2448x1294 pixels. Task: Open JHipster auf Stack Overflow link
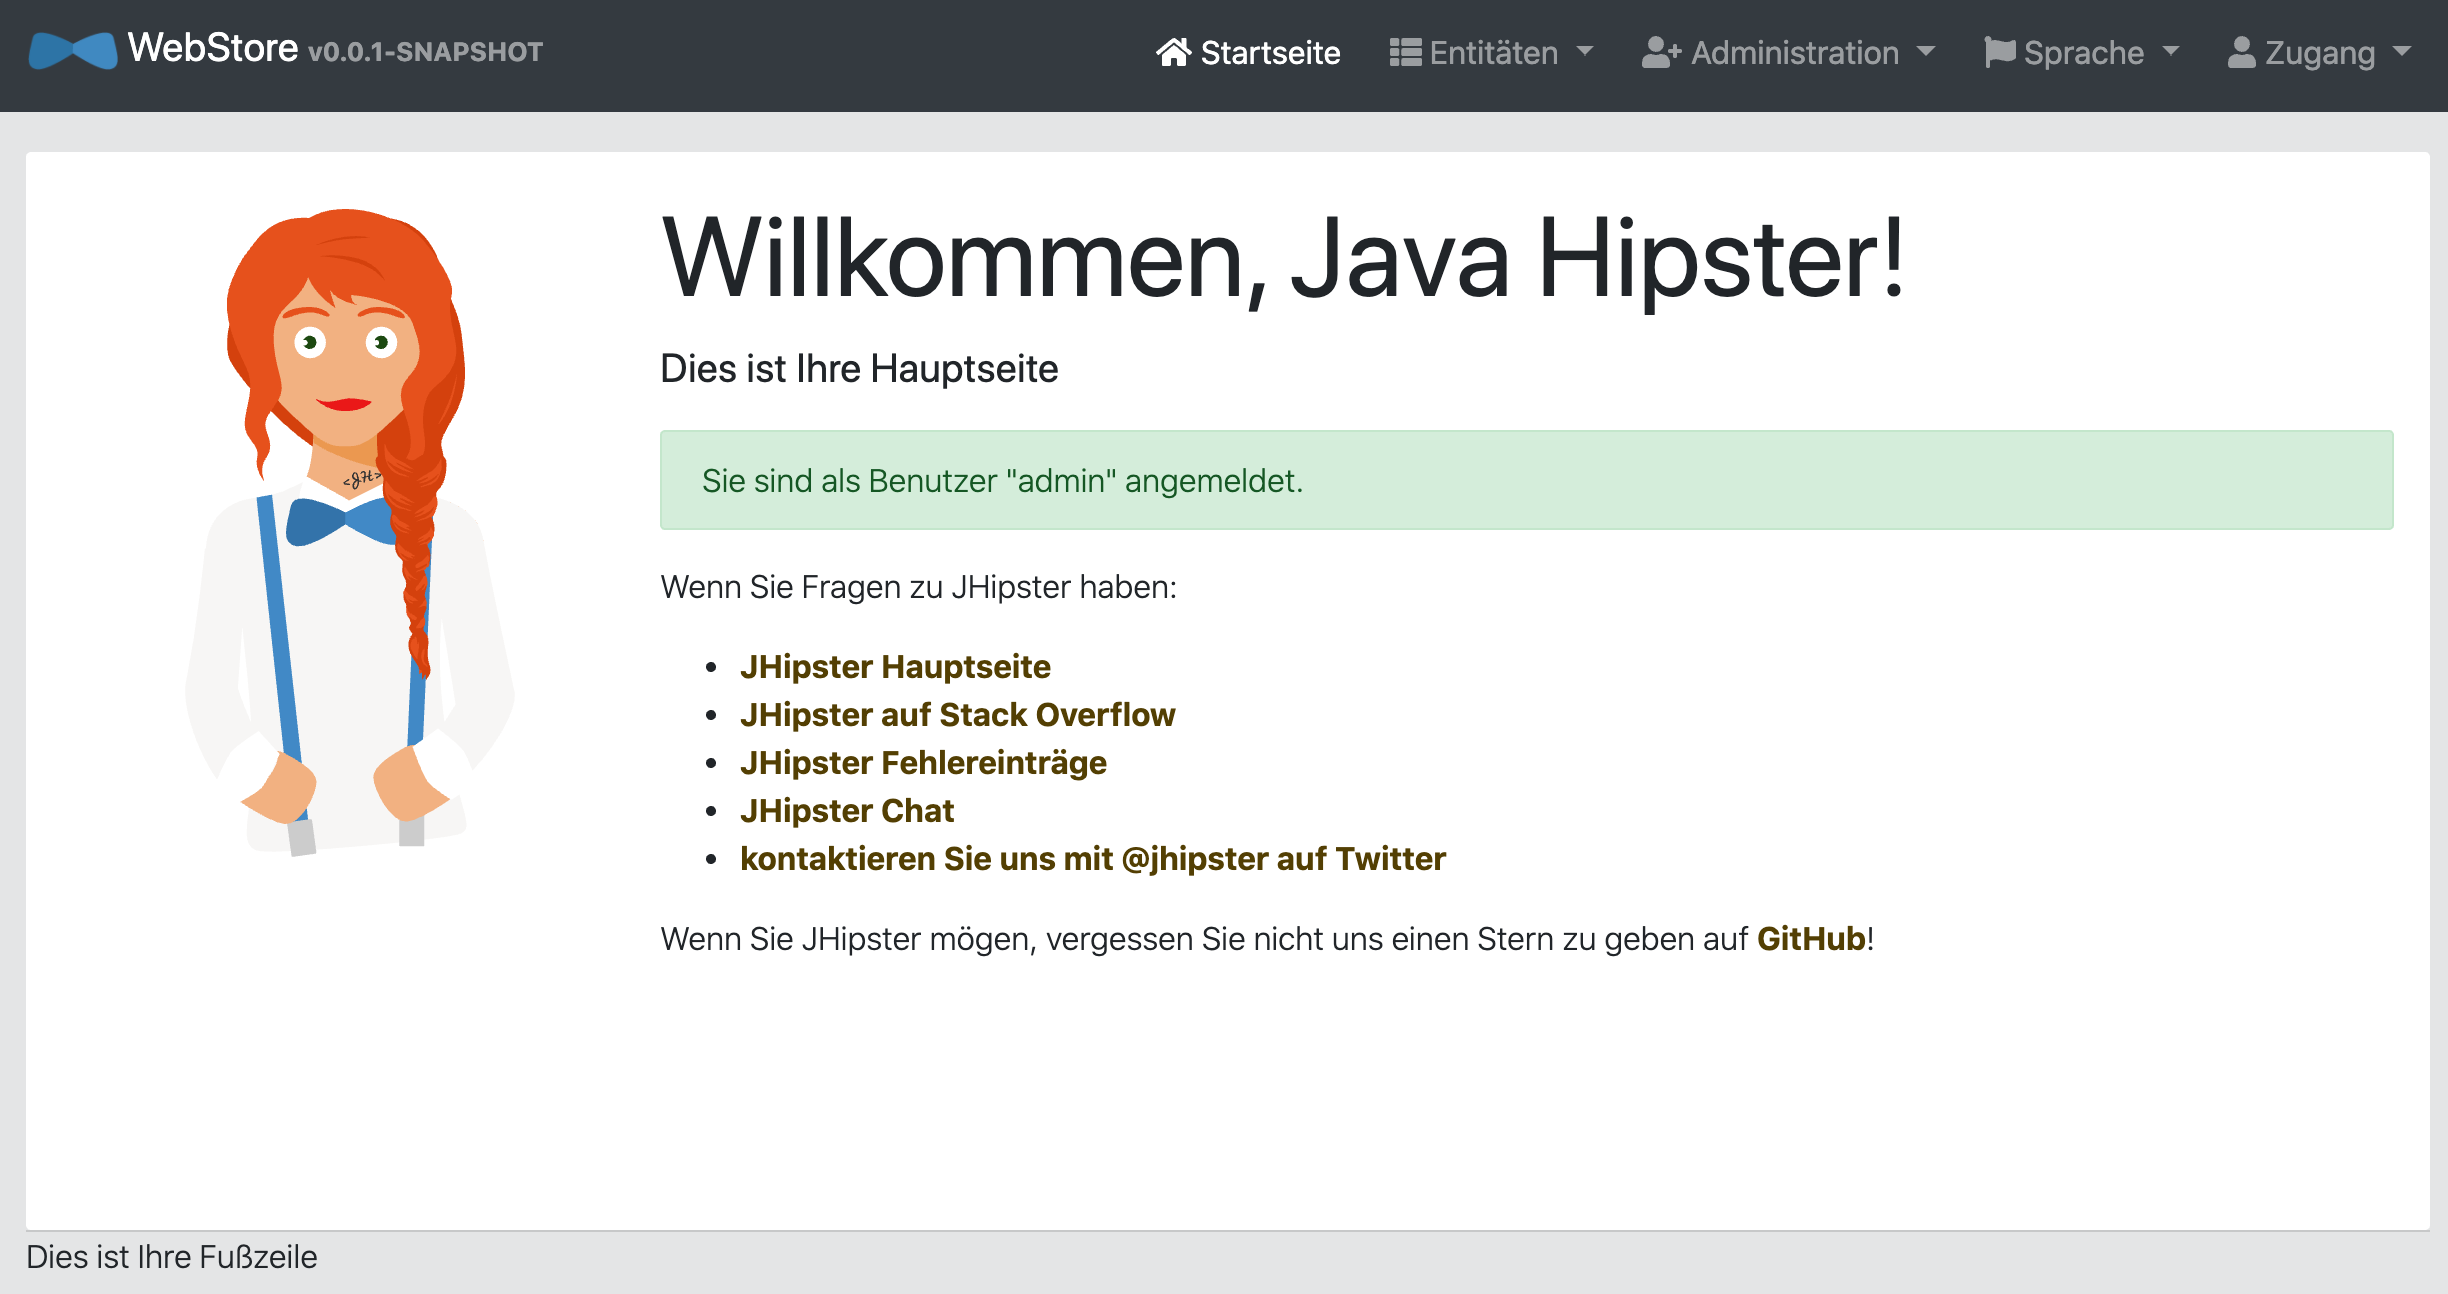[957, 715]
